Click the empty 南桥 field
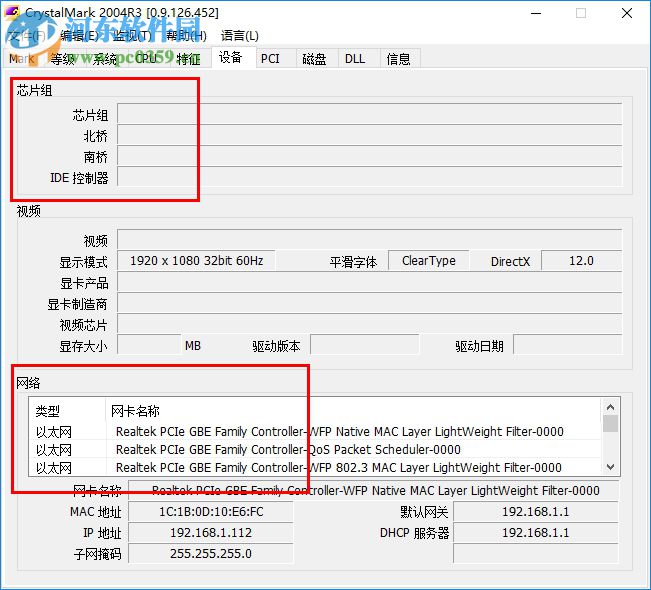The image size is (651, 590). 370,156
